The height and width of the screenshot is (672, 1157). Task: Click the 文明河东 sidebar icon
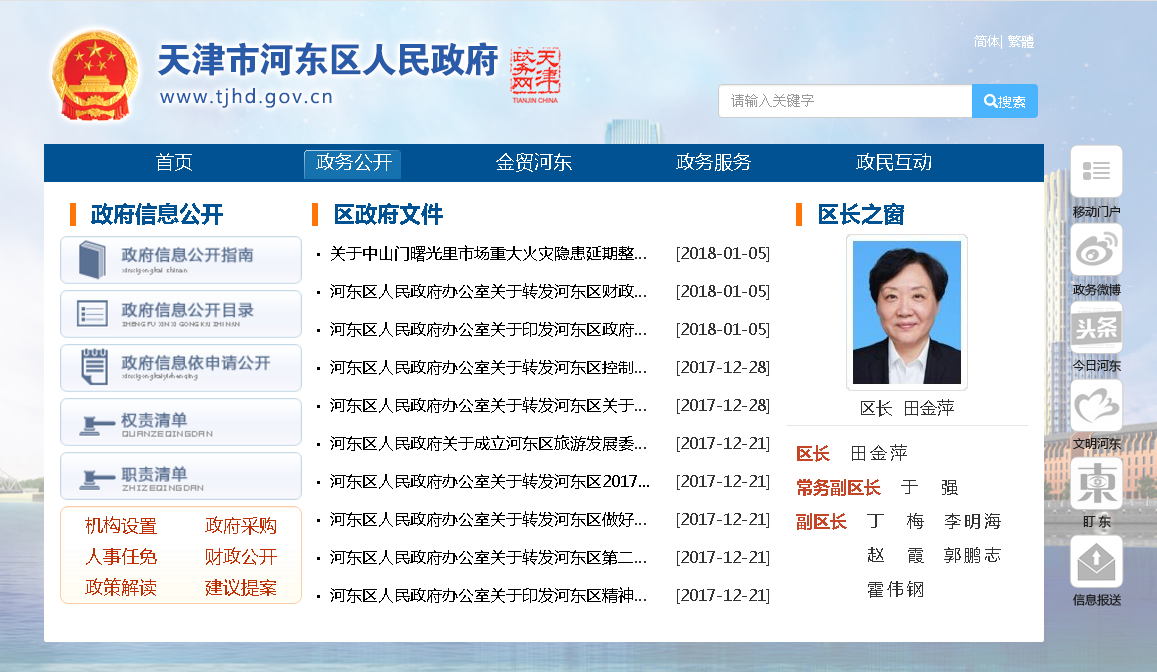[1096, 405]
